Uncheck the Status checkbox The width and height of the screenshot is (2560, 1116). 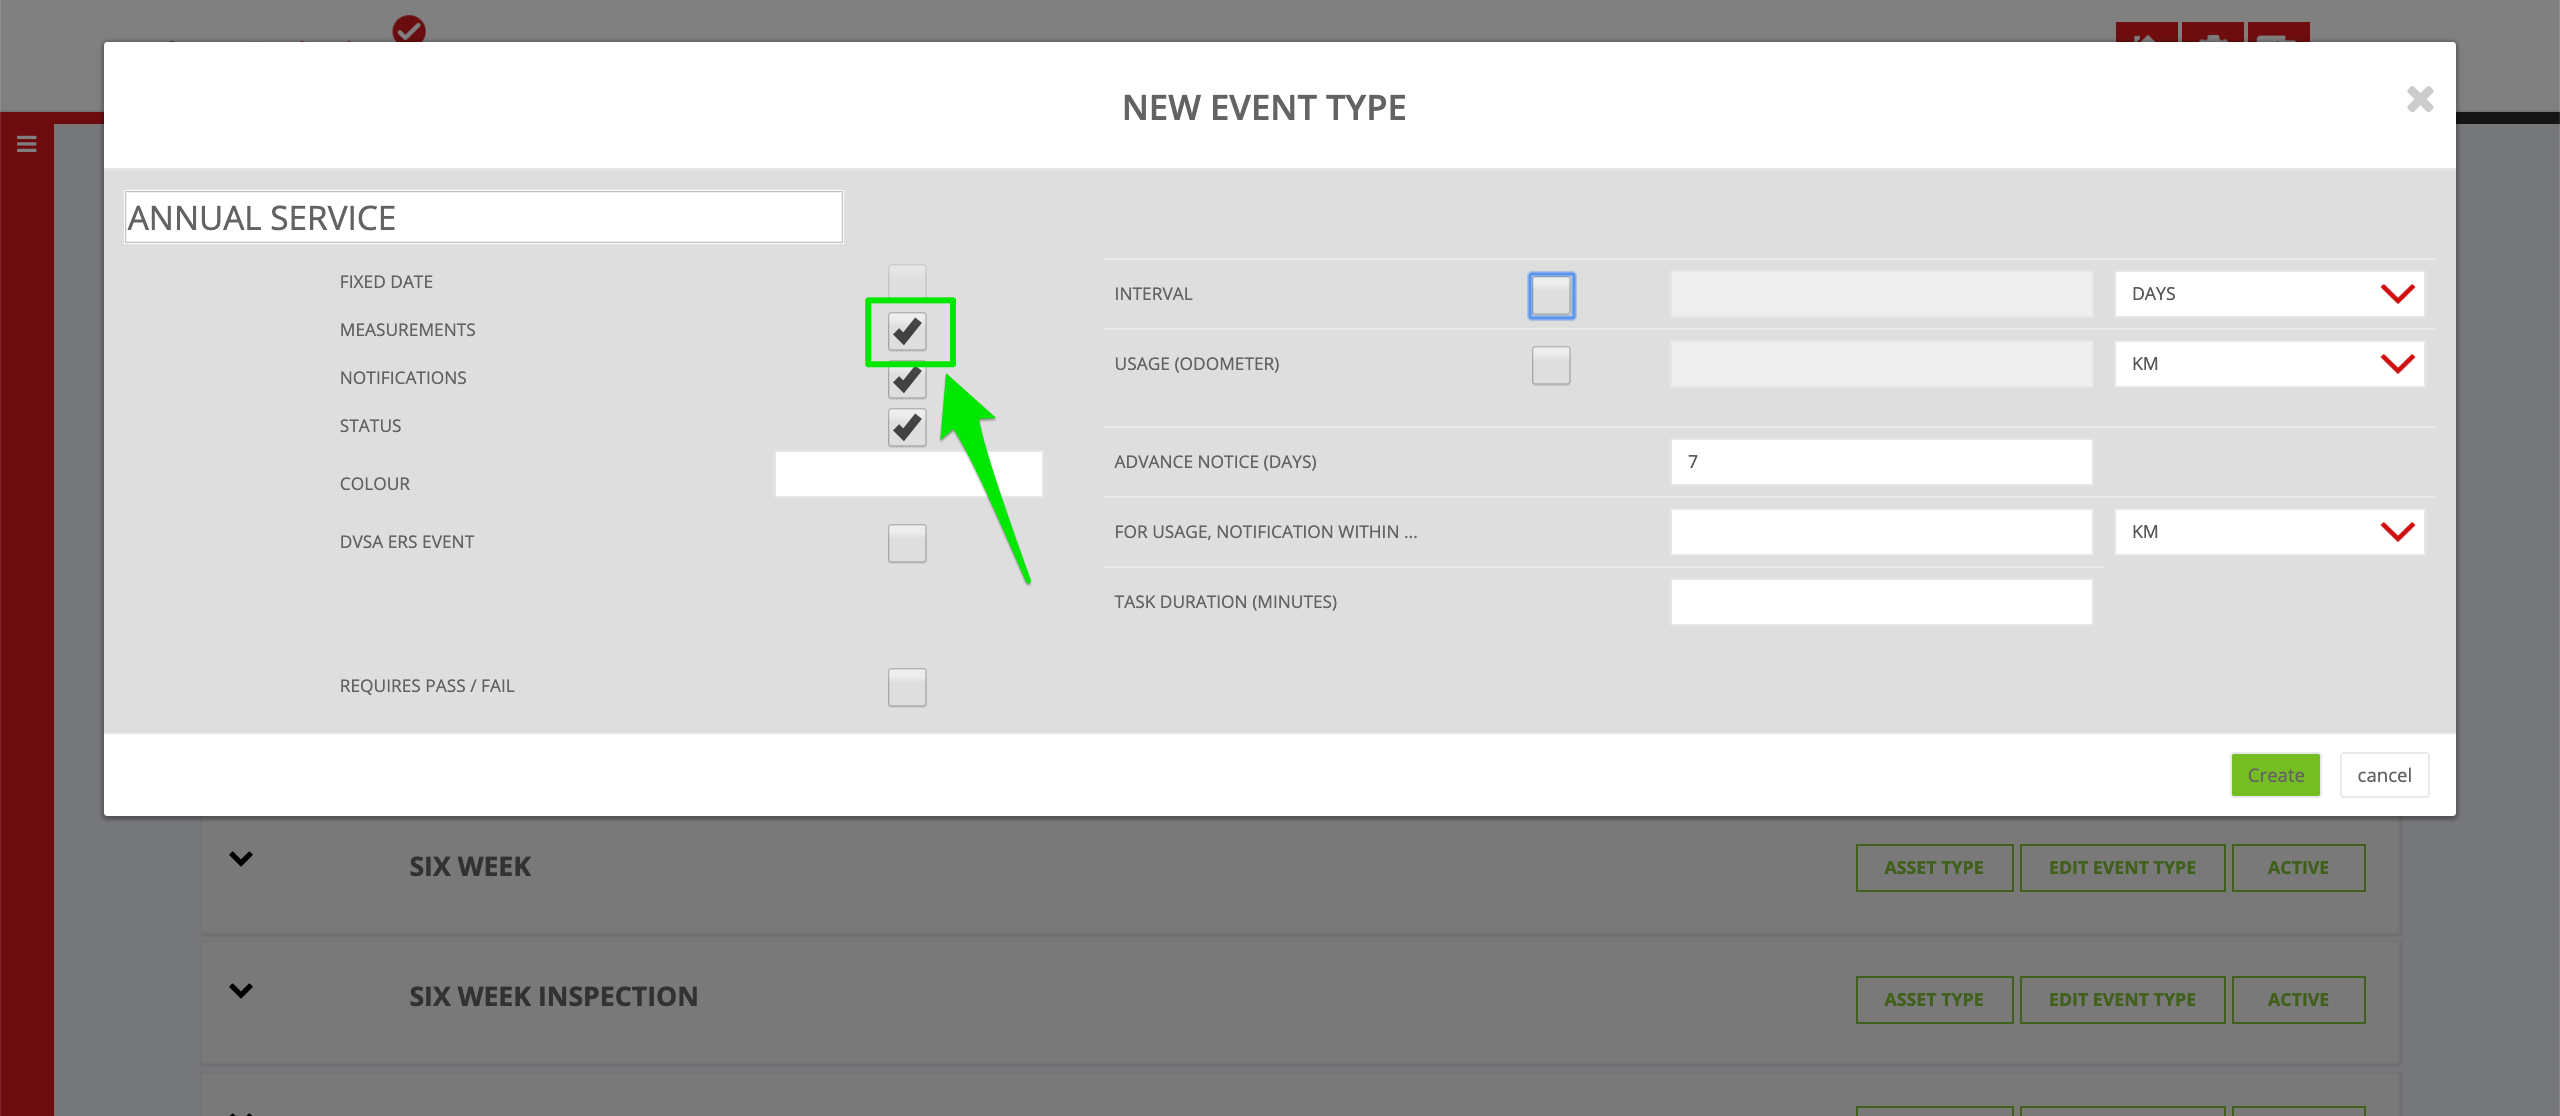[907, 427]
